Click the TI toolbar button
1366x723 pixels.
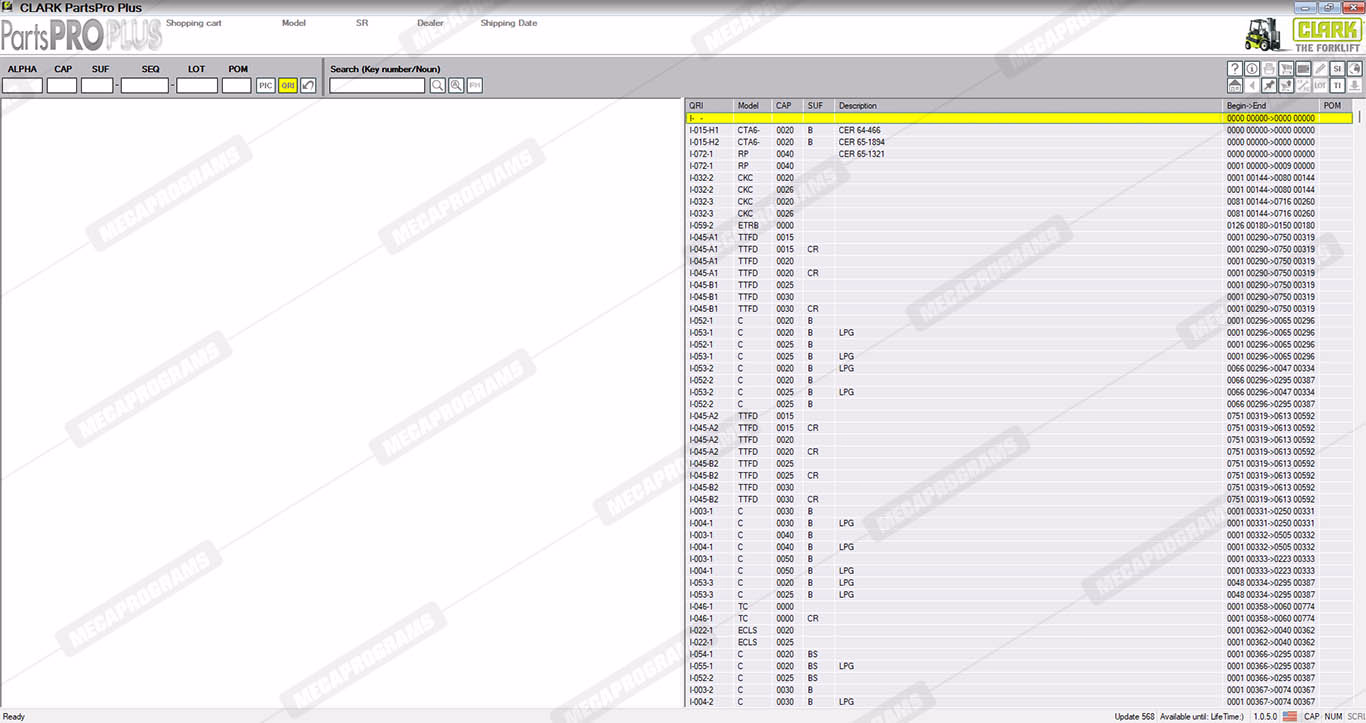pos(1337,86)
